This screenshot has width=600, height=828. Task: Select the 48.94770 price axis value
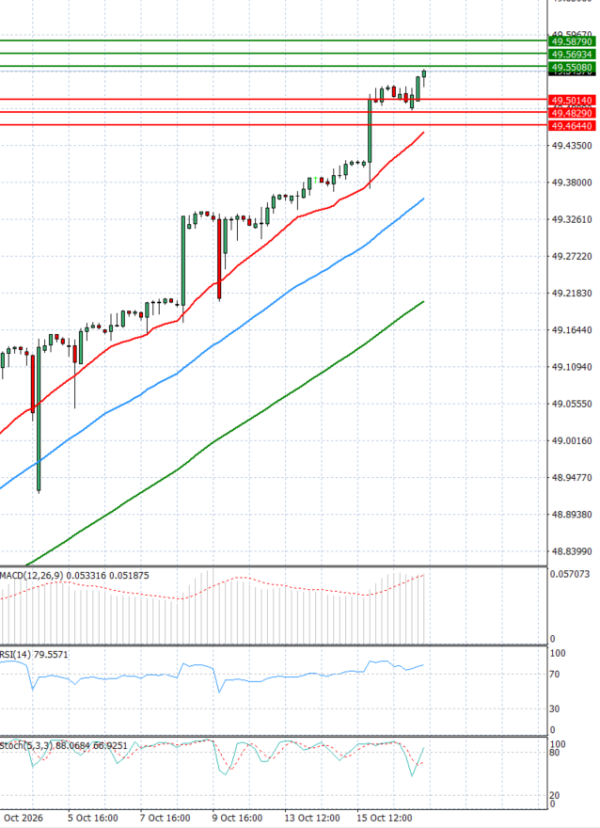point(571,477)
